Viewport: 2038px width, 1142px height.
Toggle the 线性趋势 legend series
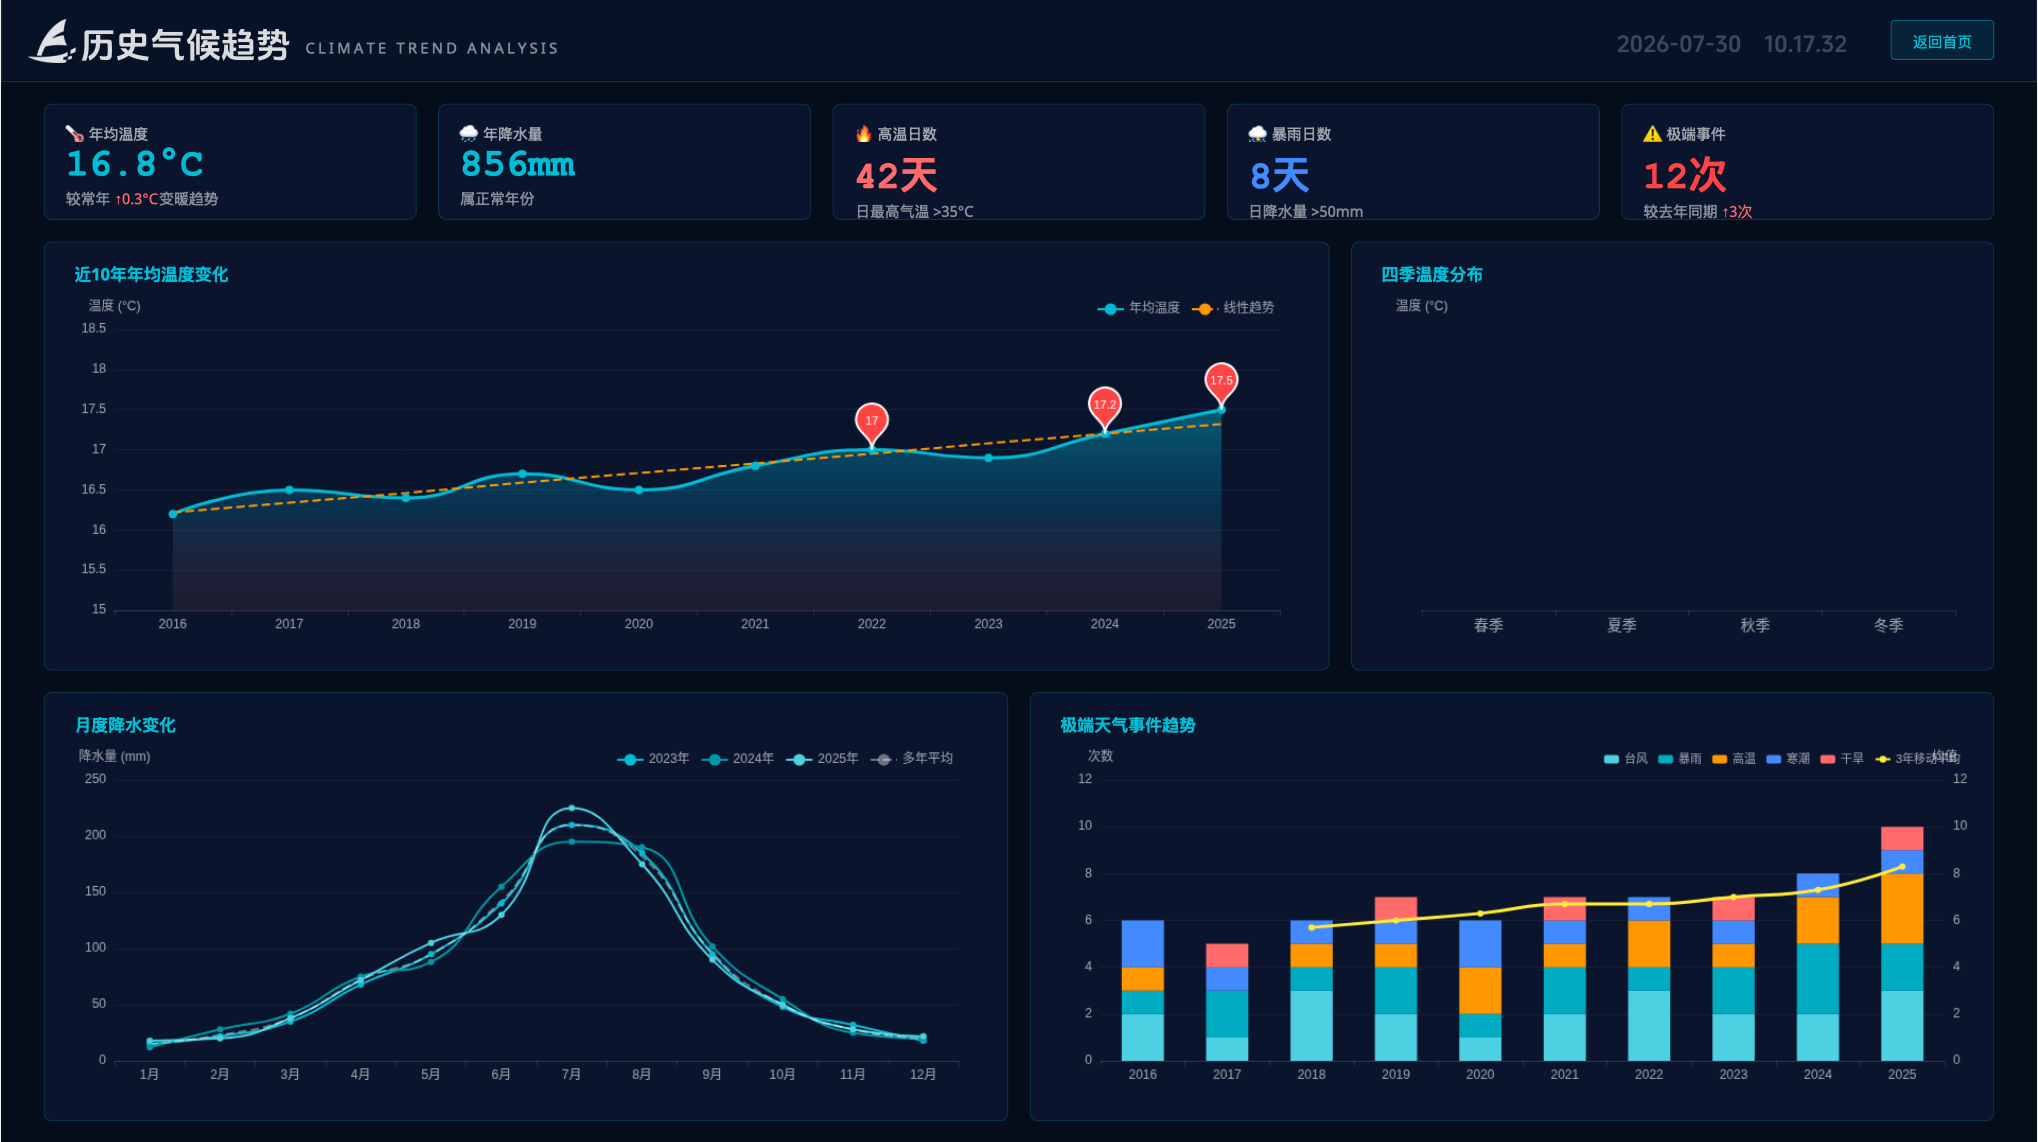coord(1233,308)
